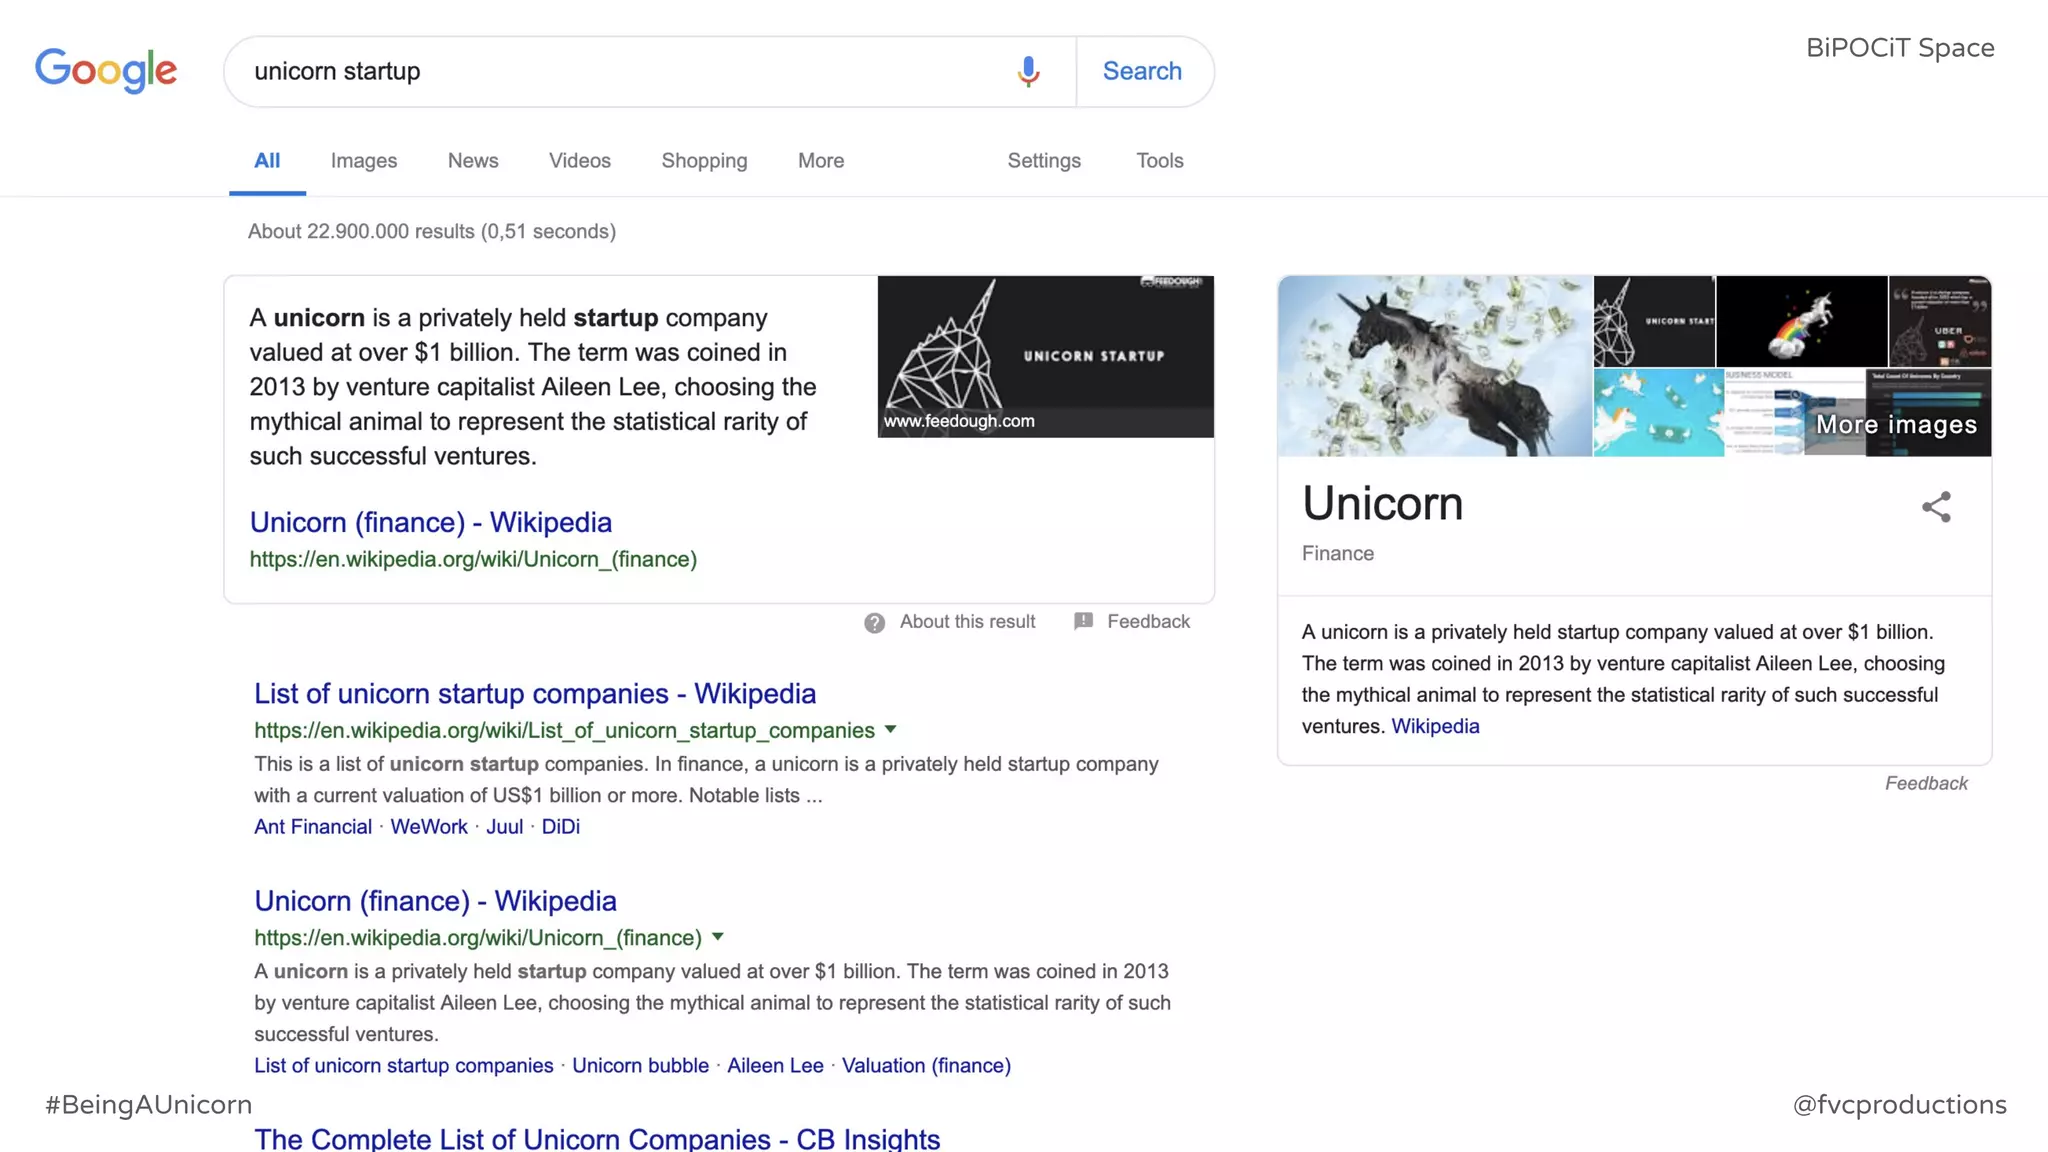Open the feedough.com unicorn startup snippet image

[1045, 357]
